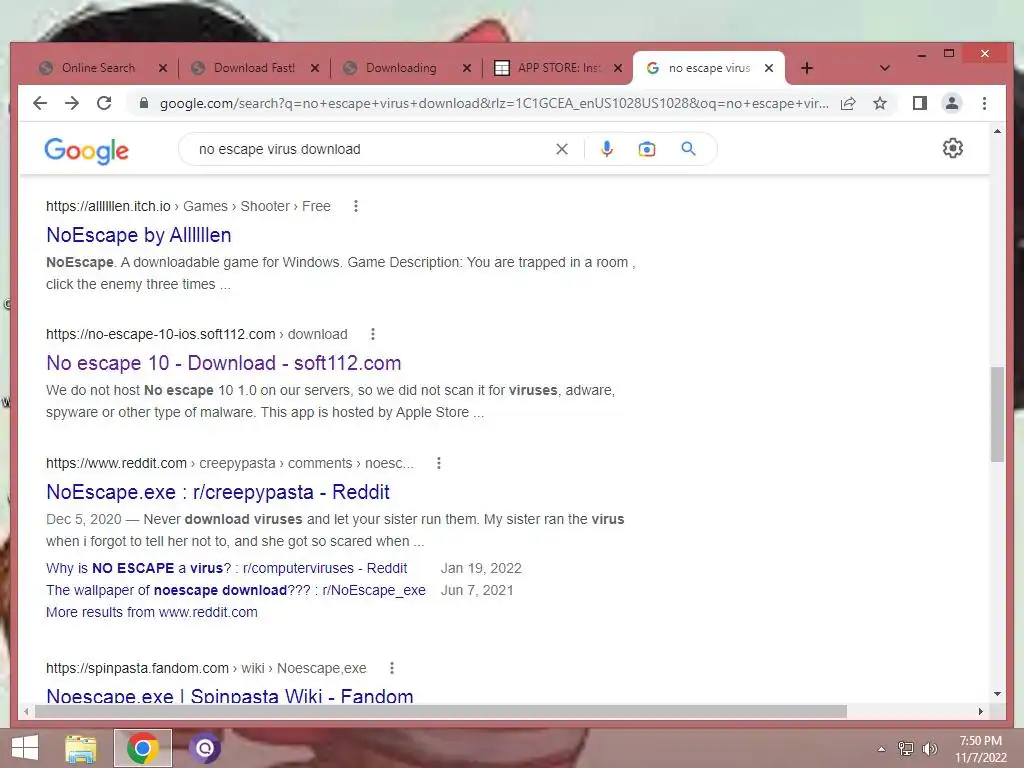Screen dimensions: 1024x768
Task: Switch to the Online Search tab
Action: coord(98,68)
